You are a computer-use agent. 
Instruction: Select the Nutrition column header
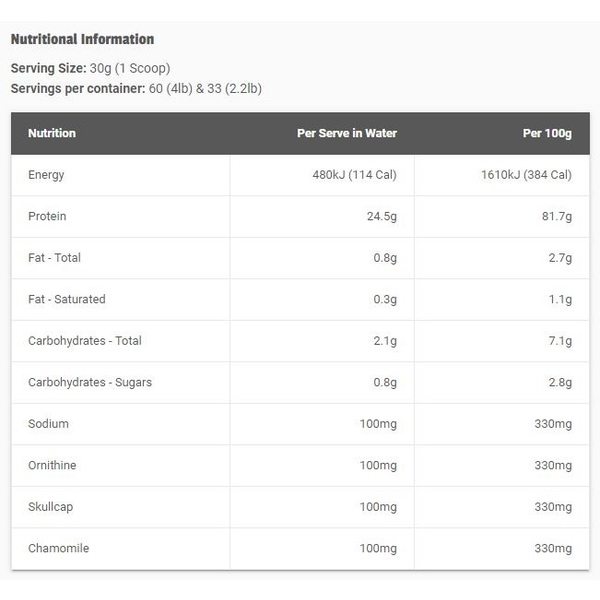point(52,133)
